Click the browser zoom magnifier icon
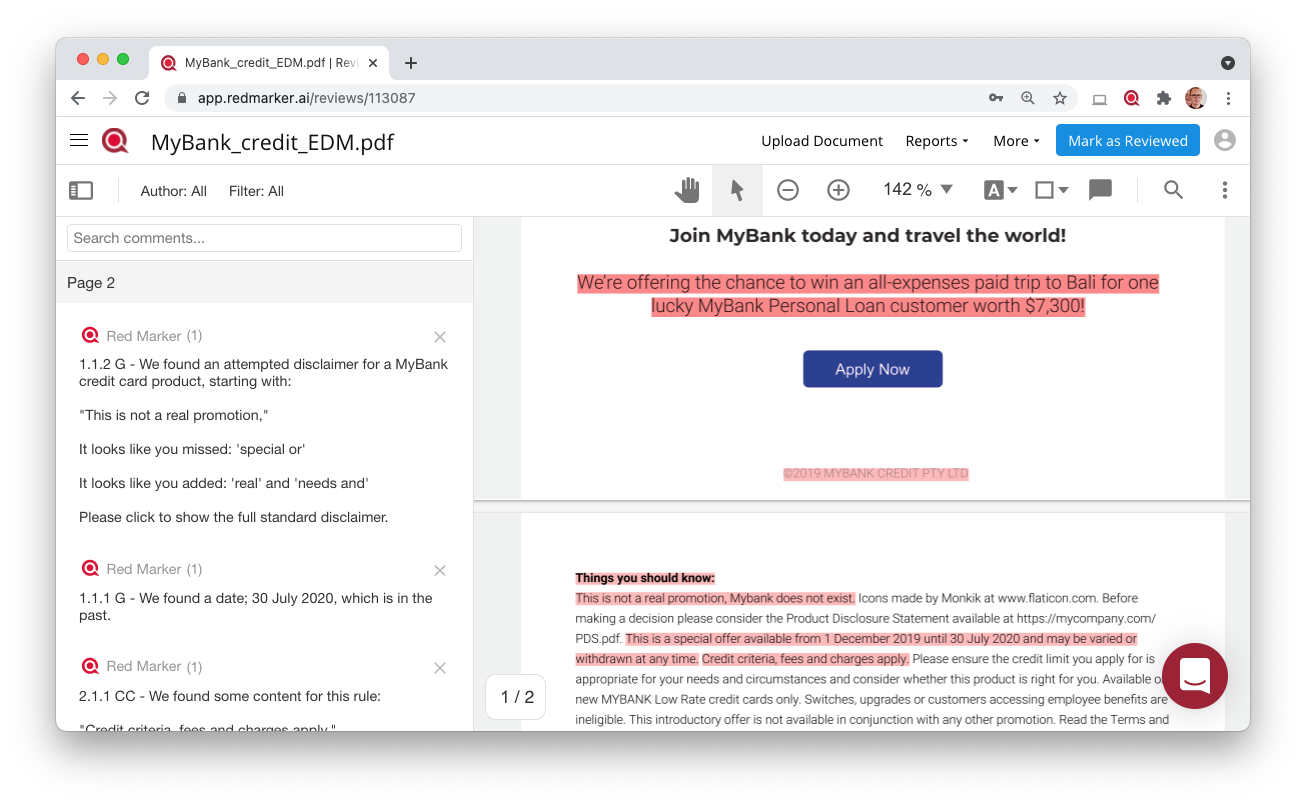The width and height of the screenshot is (1306, 805). pyautogui.click(x=1028, y=98)
